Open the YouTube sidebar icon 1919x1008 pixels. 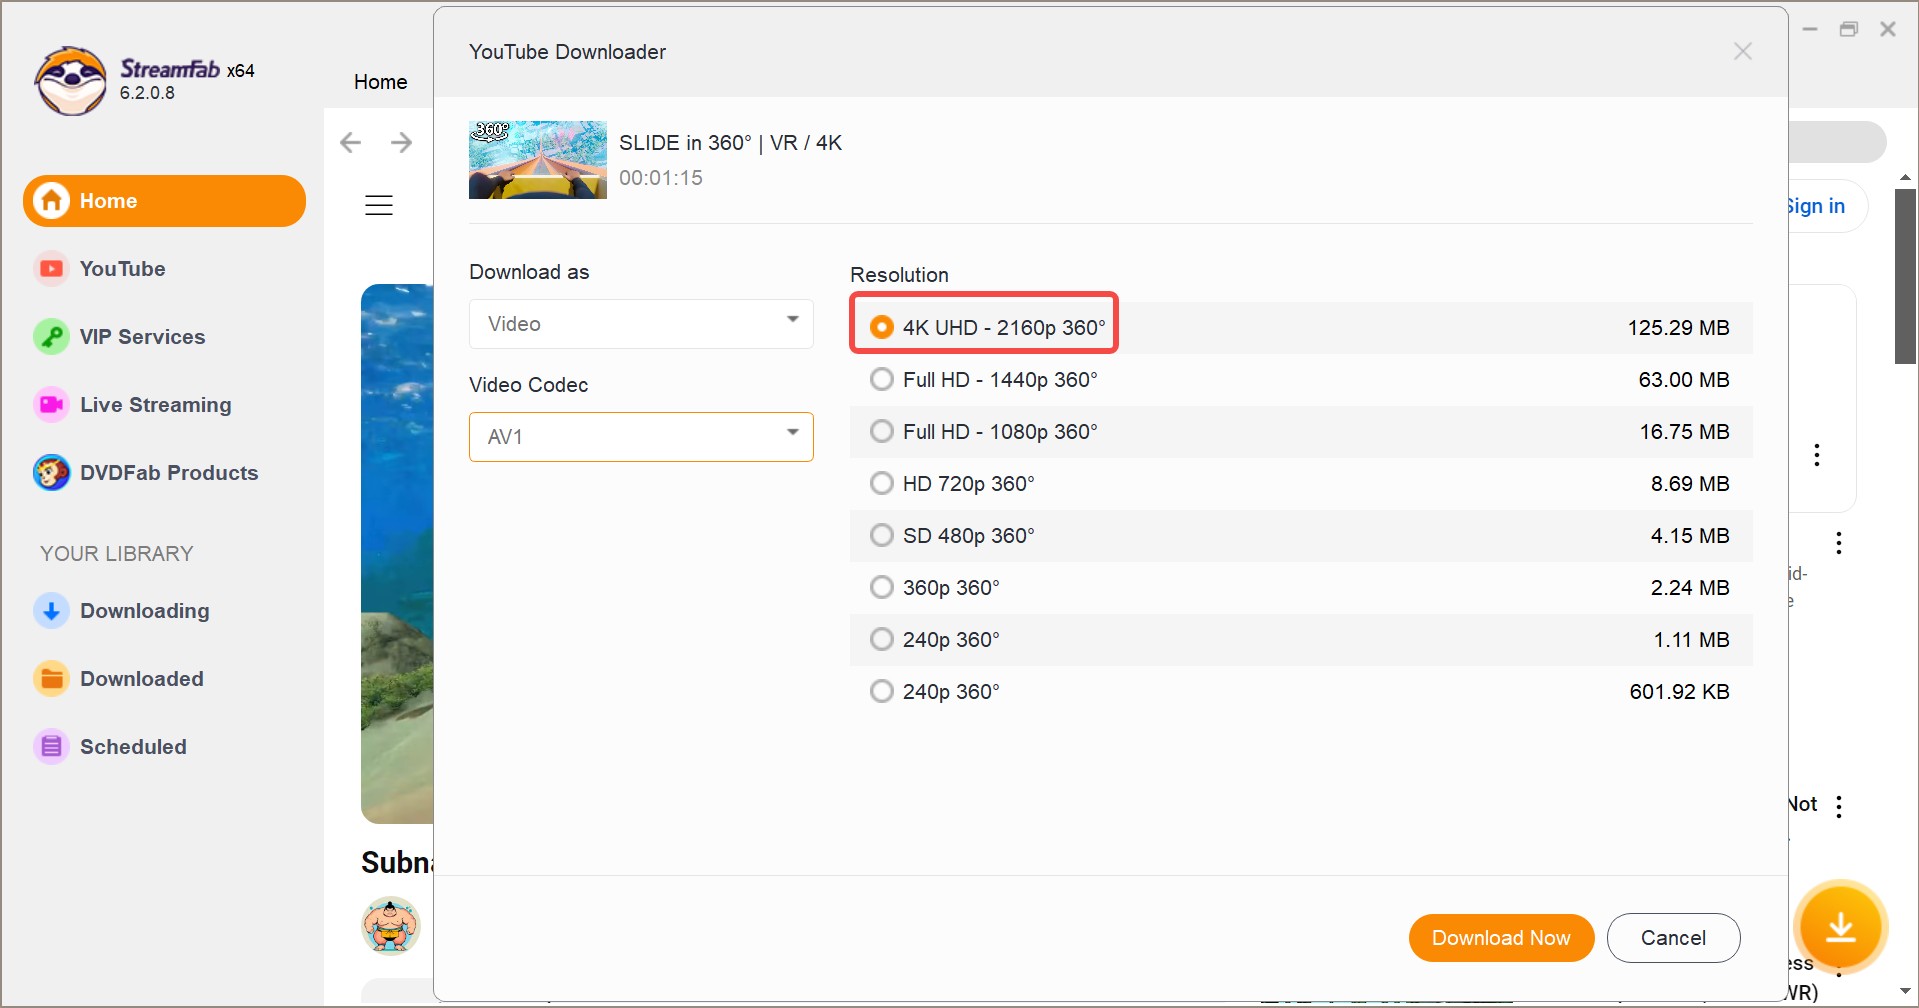[51, 269]
